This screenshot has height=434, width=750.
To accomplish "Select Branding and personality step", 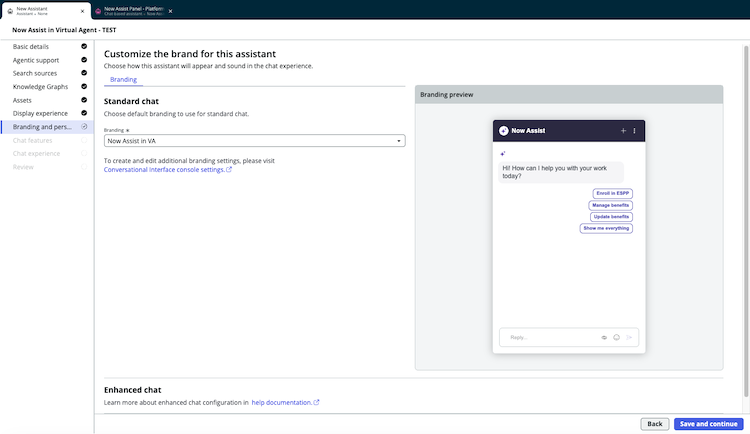I will coord(47,127).
